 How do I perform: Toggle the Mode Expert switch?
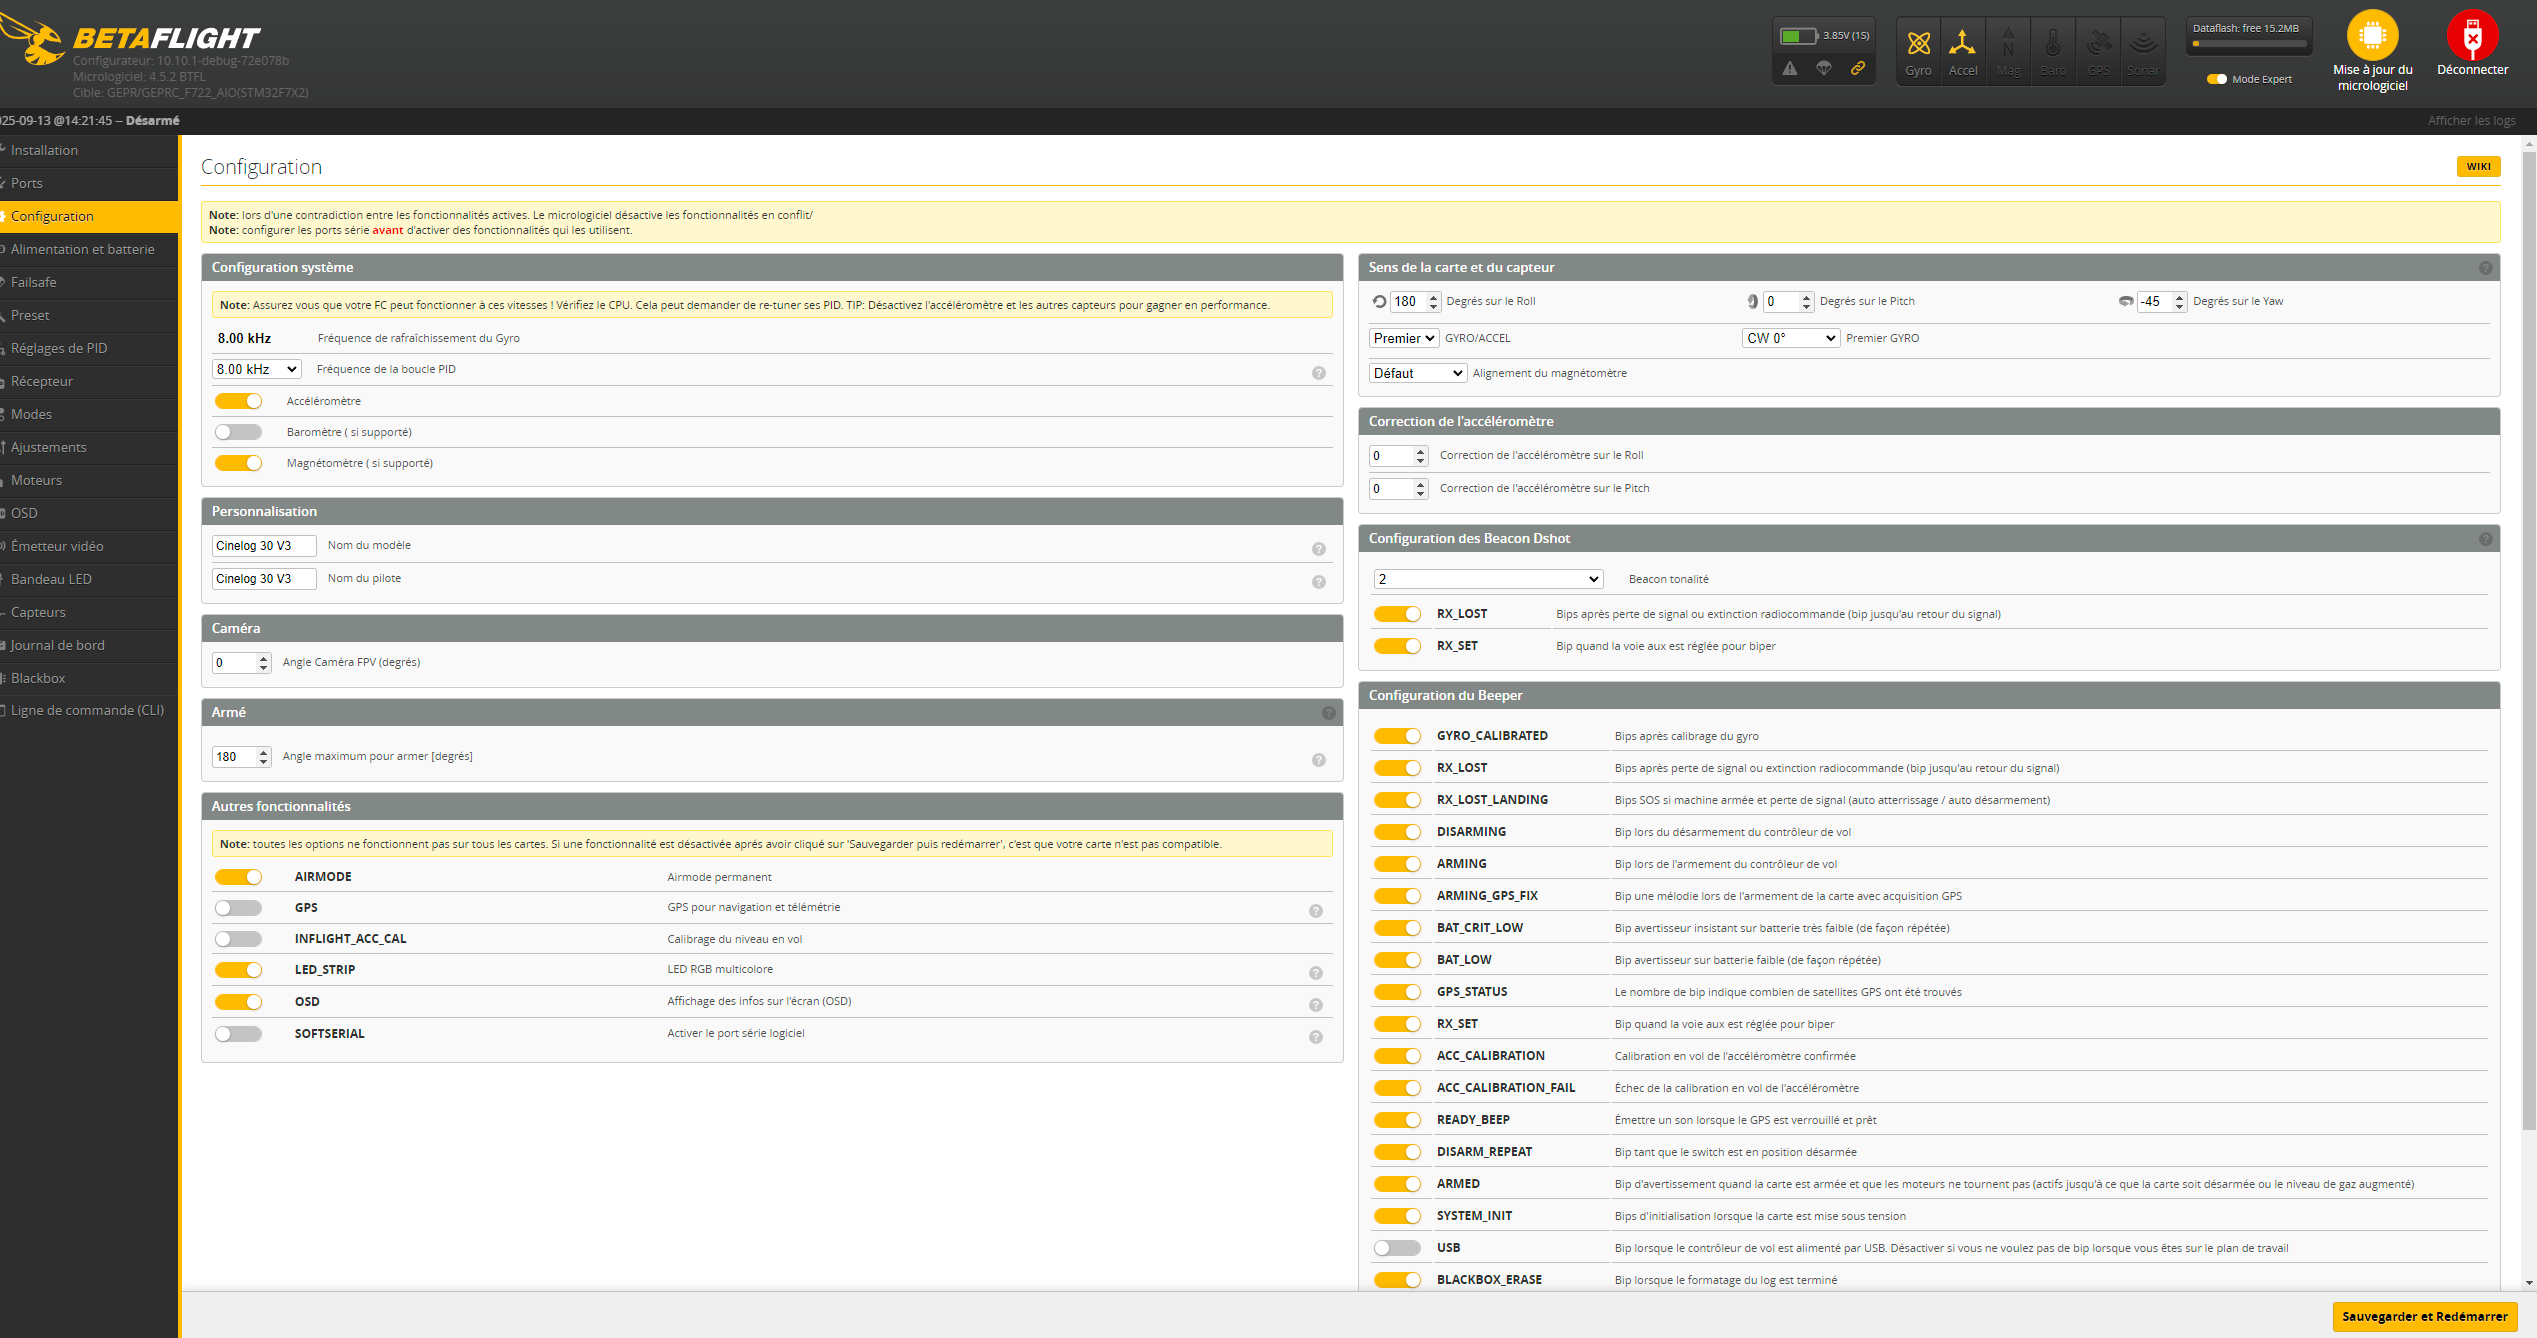(x=2217, y=79)
